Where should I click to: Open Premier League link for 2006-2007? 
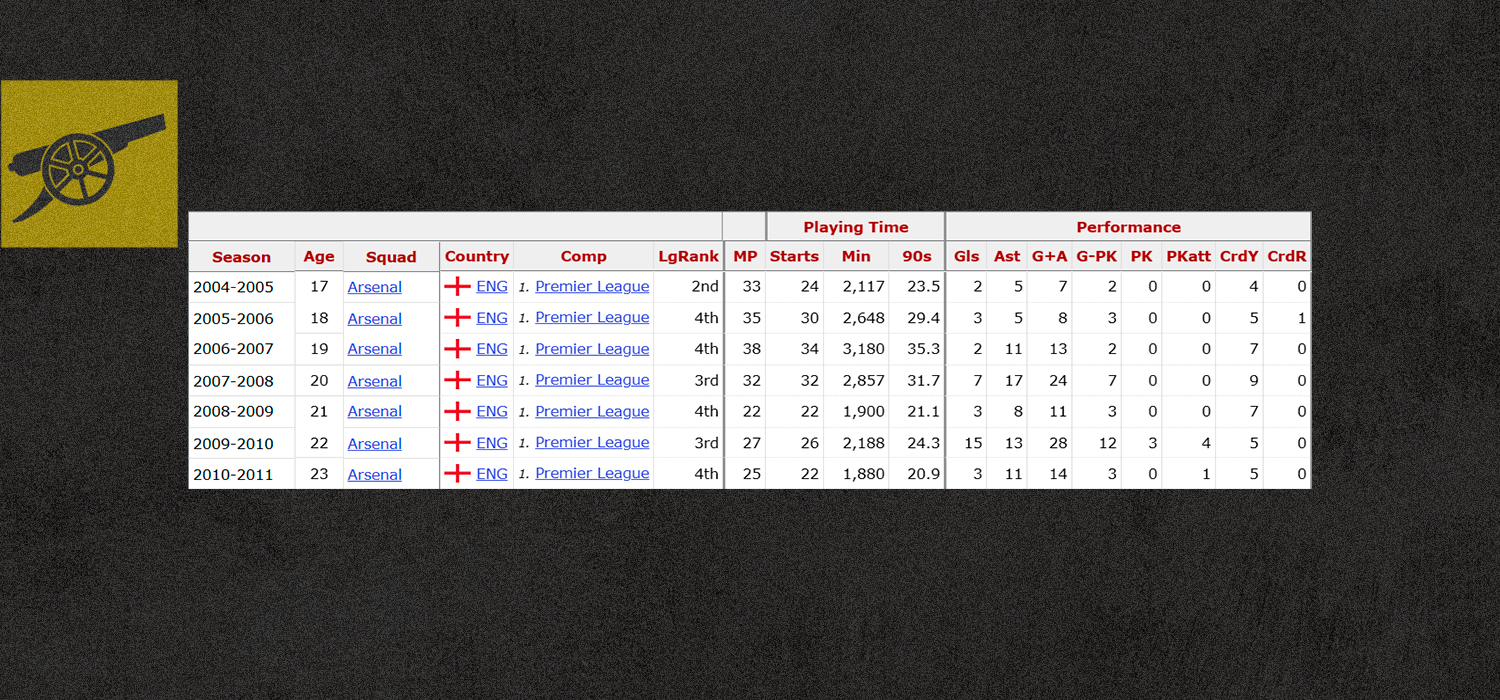592,349
